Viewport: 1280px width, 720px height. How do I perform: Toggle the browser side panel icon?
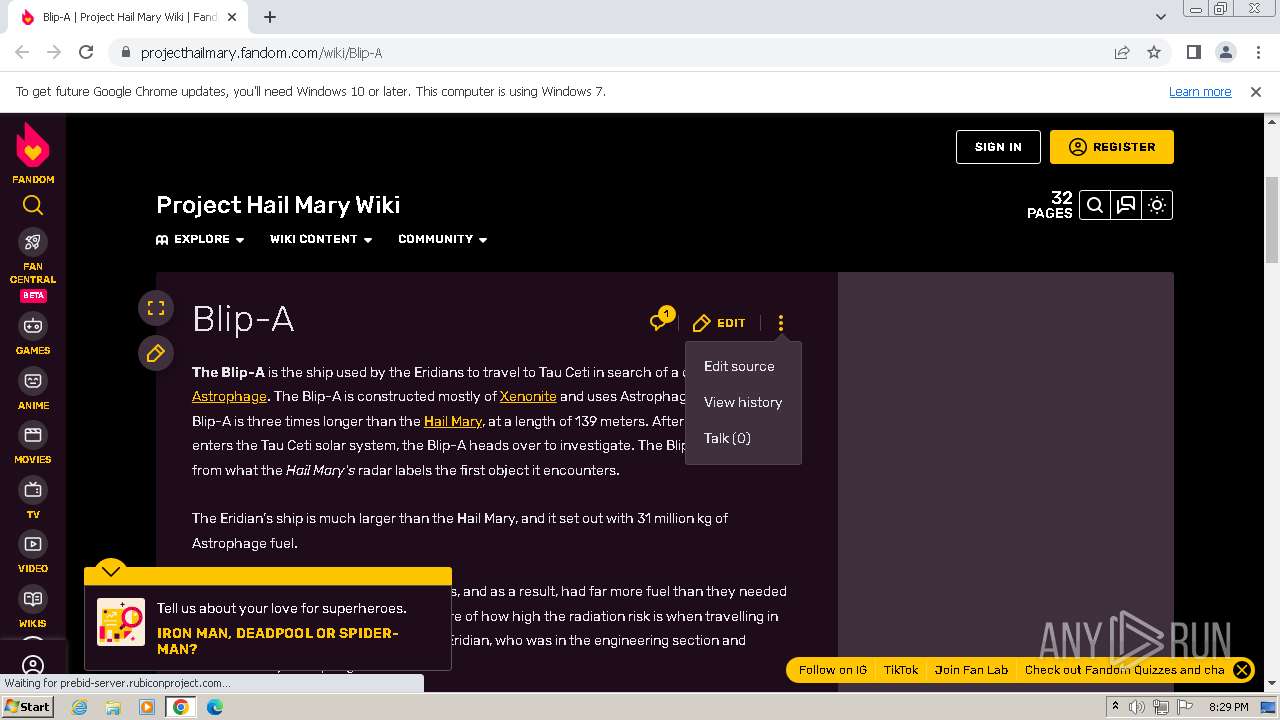[1193, 52]
